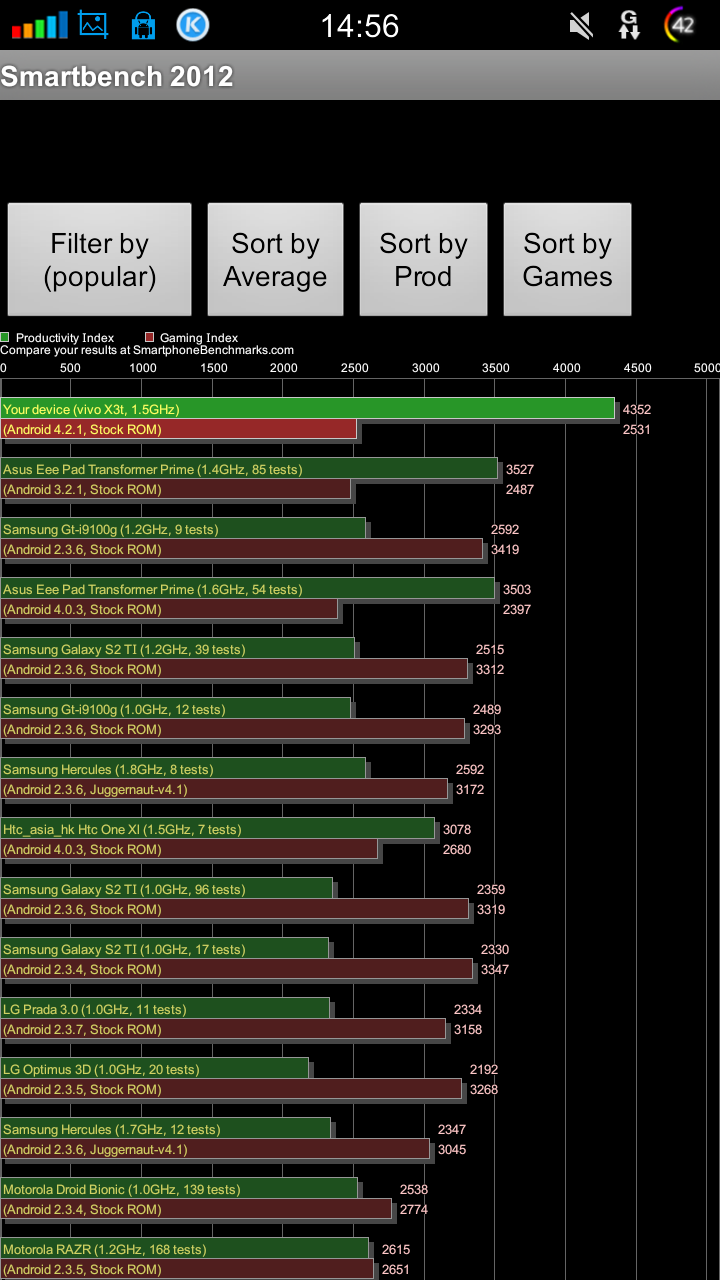Tap Samsung Galaxy S2 TI 1.2GHz, 39 tests
The width and height of the screenshot is (720, 1280).
pyautogui.click(x=178, y=649)
